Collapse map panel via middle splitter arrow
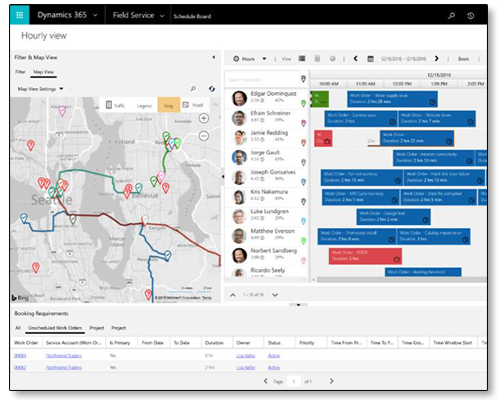The image size is (500, 400). 223,176
